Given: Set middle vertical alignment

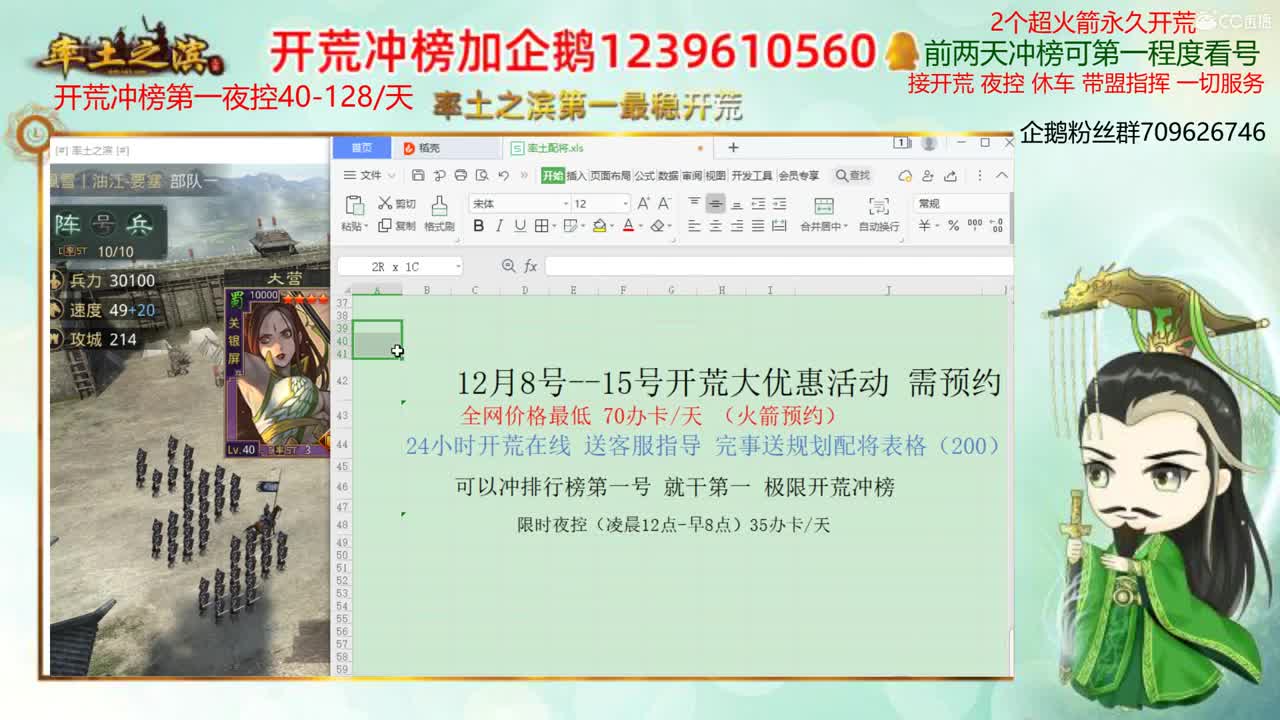Looking at the screenshot, I should pos(715,203).
